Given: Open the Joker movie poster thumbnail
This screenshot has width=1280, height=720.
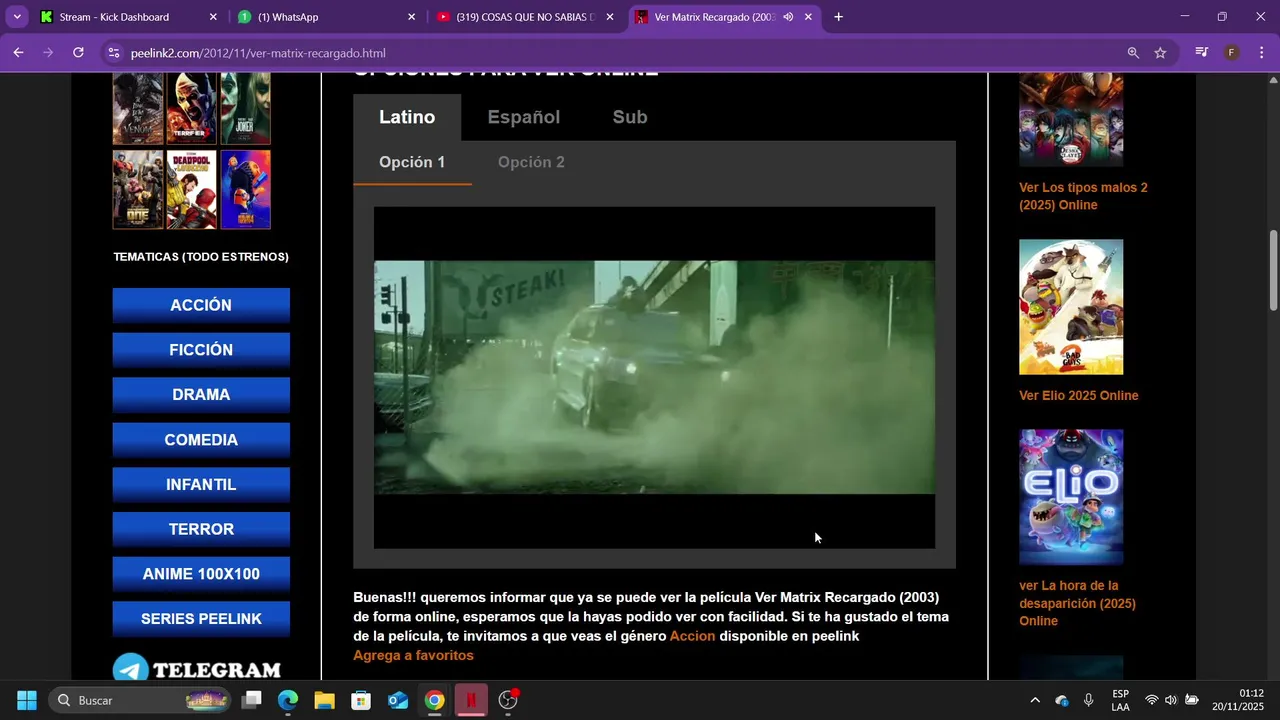Looking at the screenshot, I should click(245, 108).
